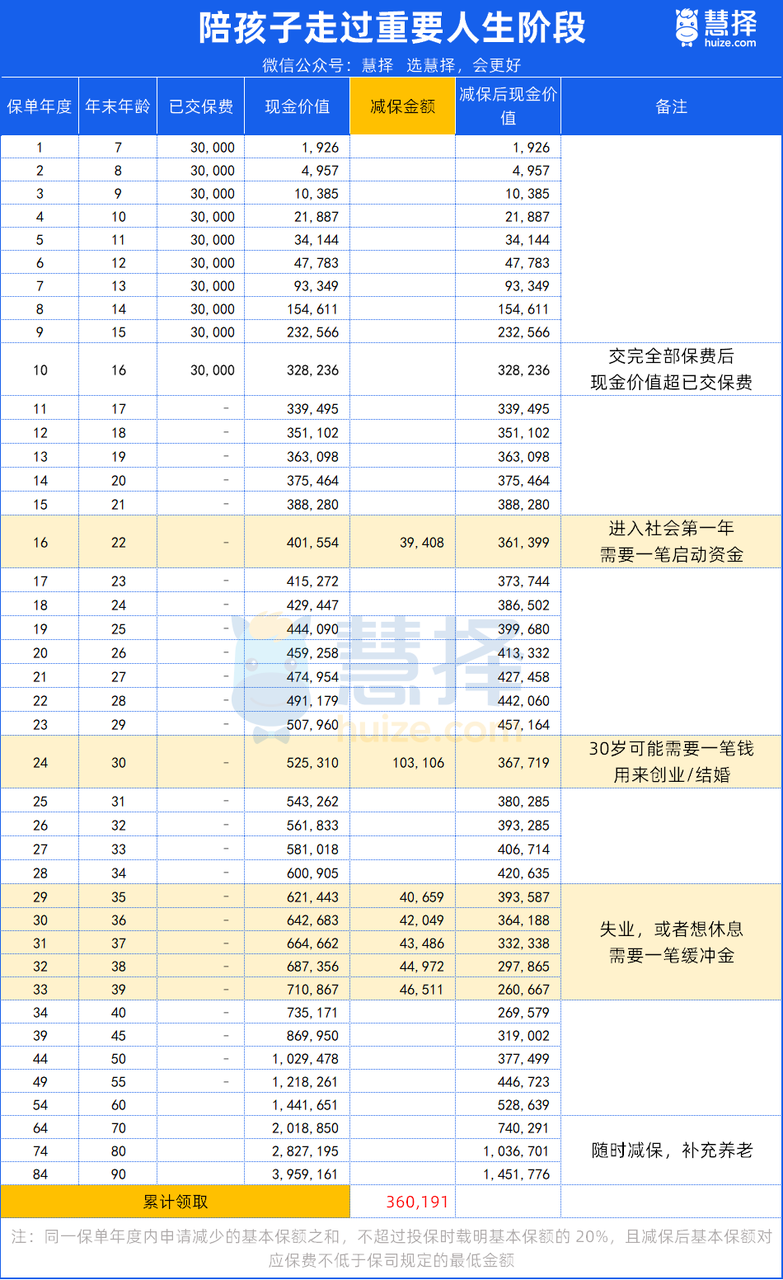Image resolution: width=783 pixels, height=1280 pixels.
Task: Click the Huize logo in the header
Action: coord(715,27)
